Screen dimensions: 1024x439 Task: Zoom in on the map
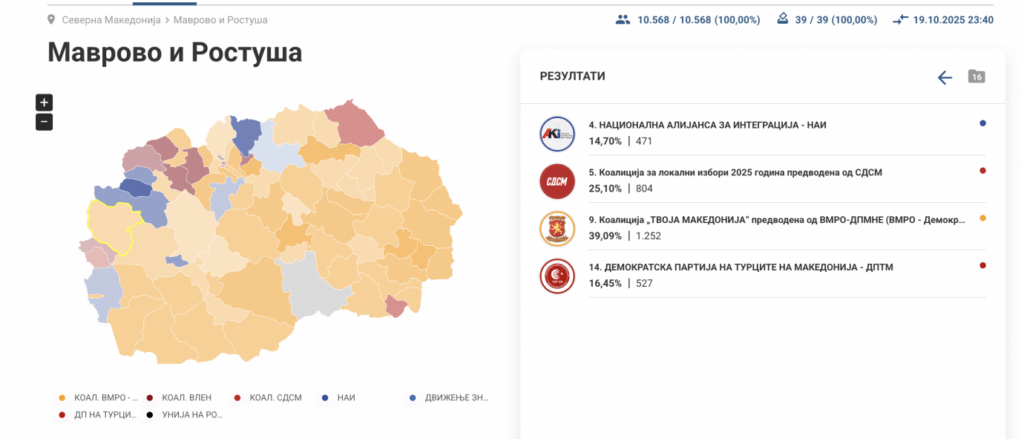44,102
